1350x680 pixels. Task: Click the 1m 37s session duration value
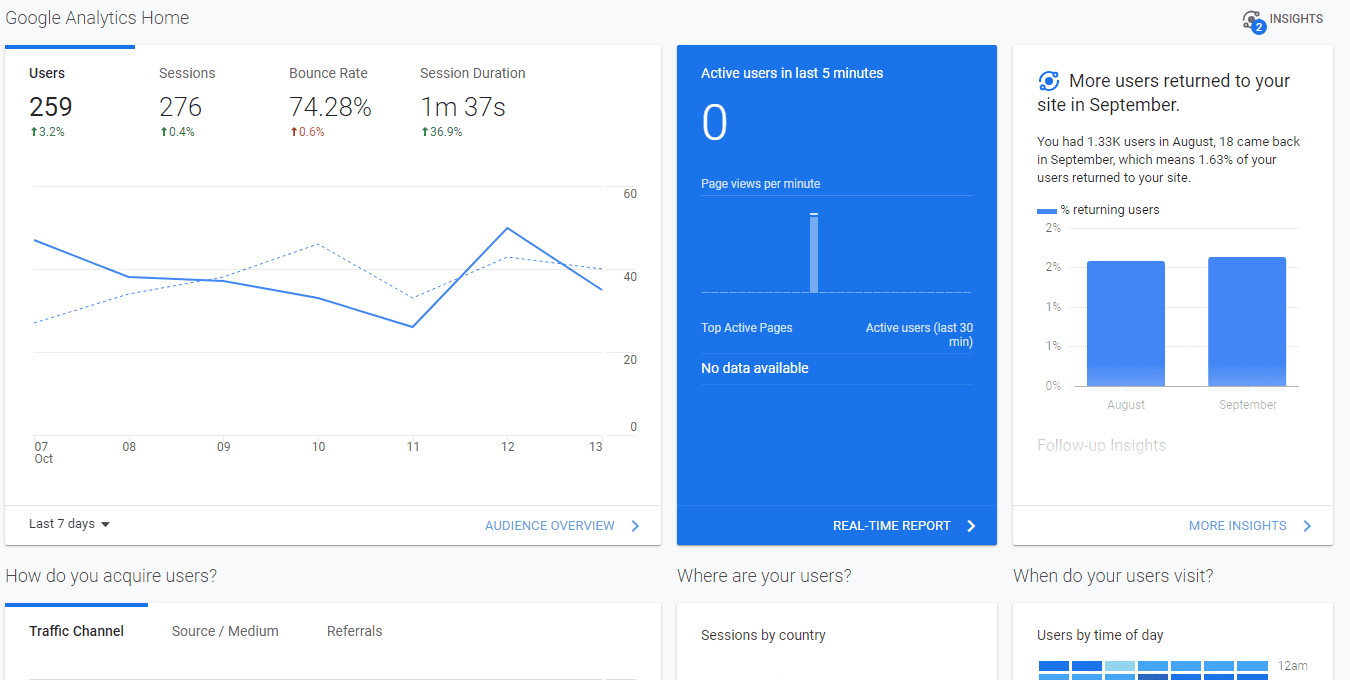pyautogui.click(x=463, y=107)
